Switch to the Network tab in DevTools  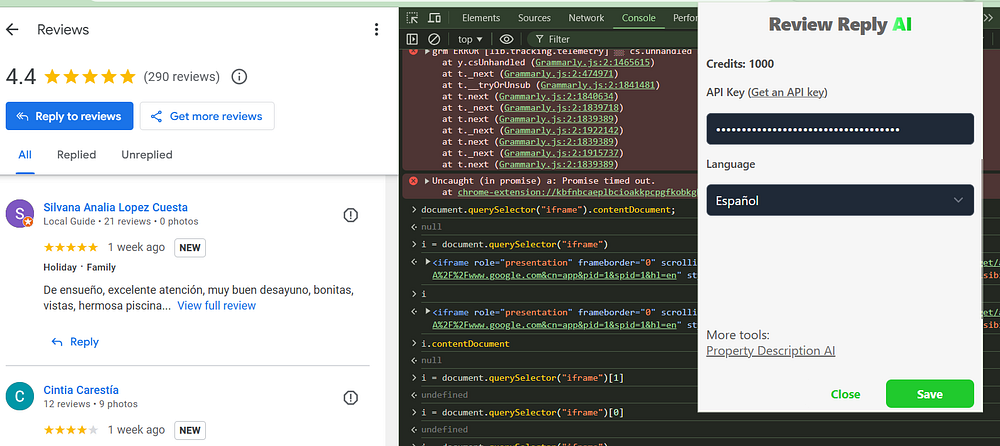point(586,18)
